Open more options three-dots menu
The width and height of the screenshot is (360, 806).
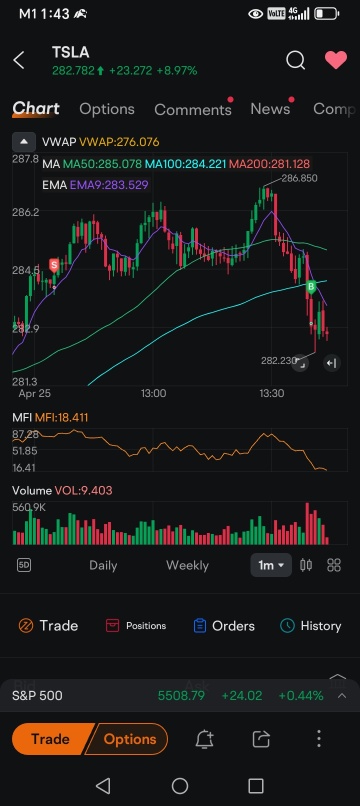tap(319, 739)
